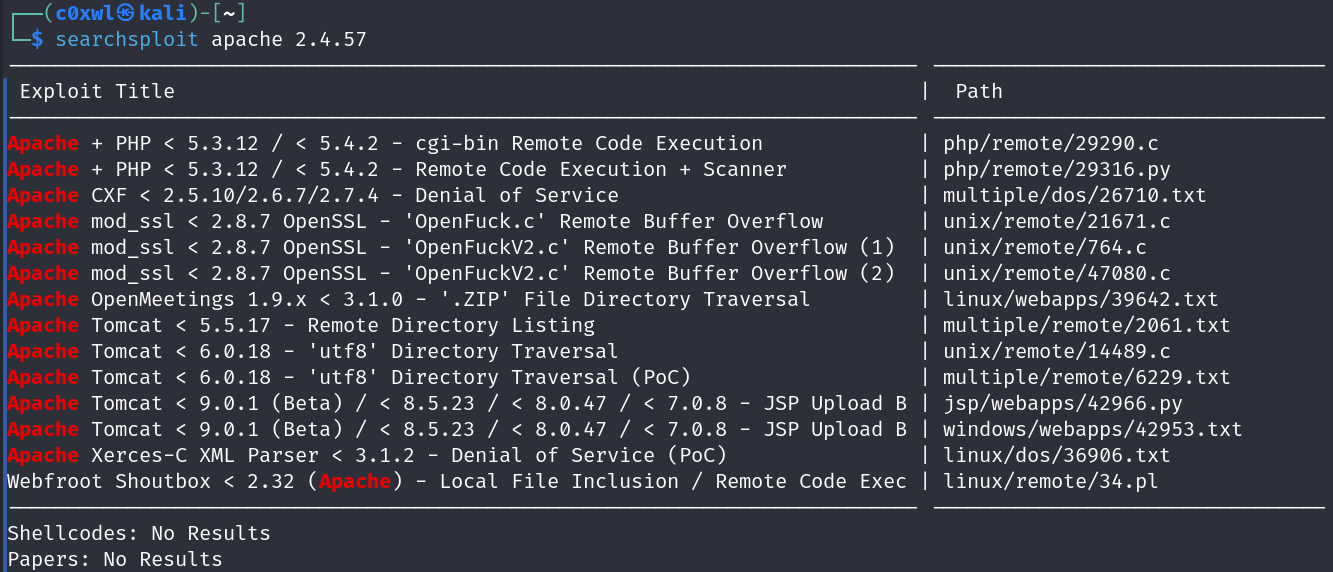Click the Path column header
1333x572 pixels.
pyautogui.click(x=978, y=91)
